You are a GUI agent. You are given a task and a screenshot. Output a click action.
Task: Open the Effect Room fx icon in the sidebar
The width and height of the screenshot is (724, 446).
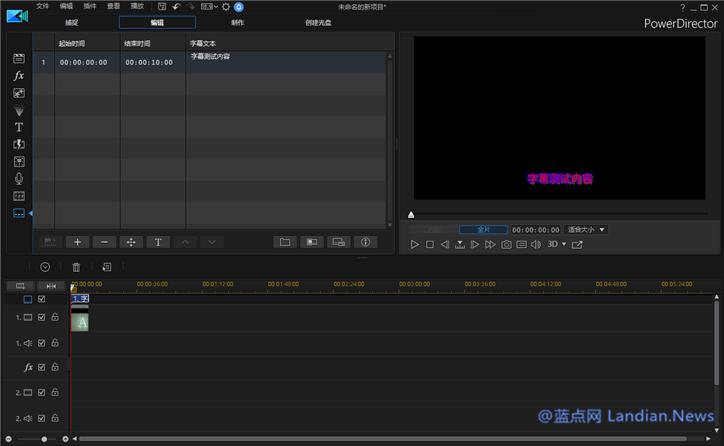point(18,76)
